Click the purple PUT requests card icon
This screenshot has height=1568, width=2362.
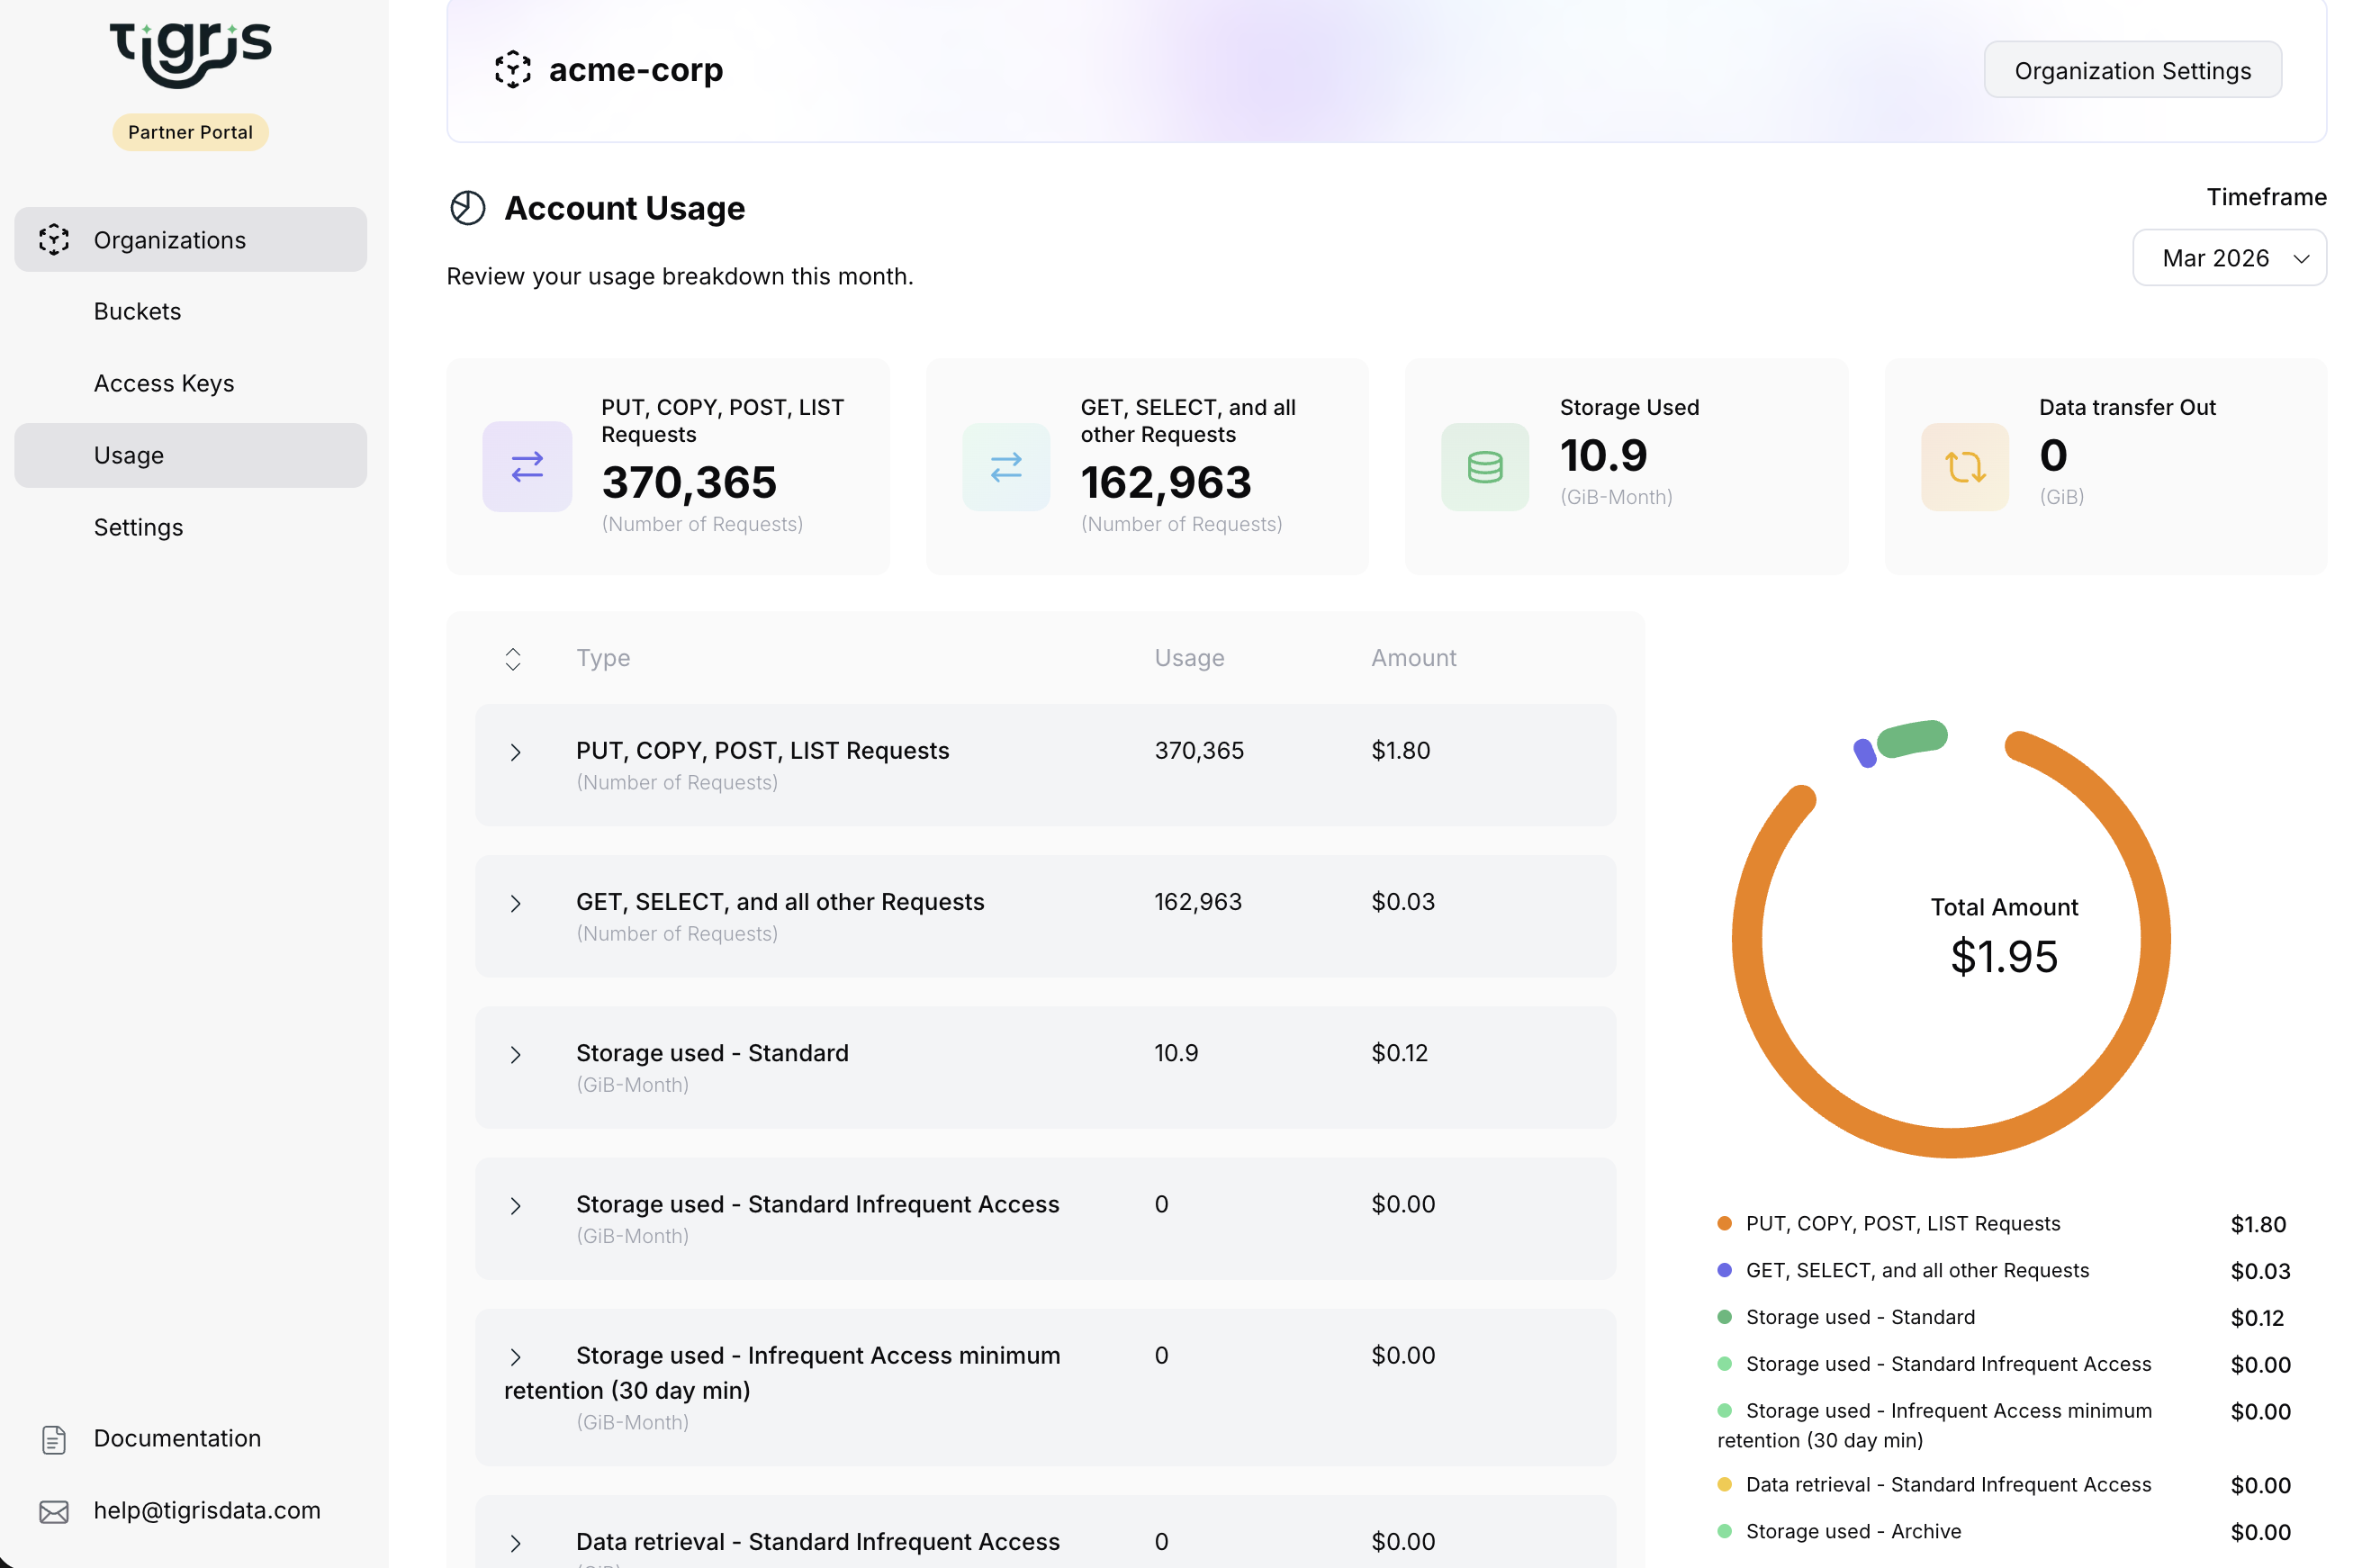(x=527, y=467)
